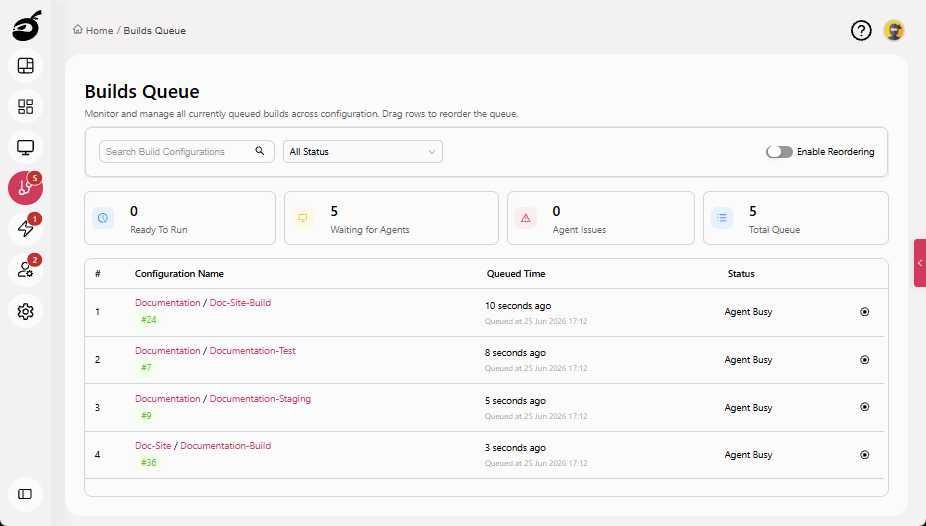Click build number tag #36

click(x=149, y=463)
